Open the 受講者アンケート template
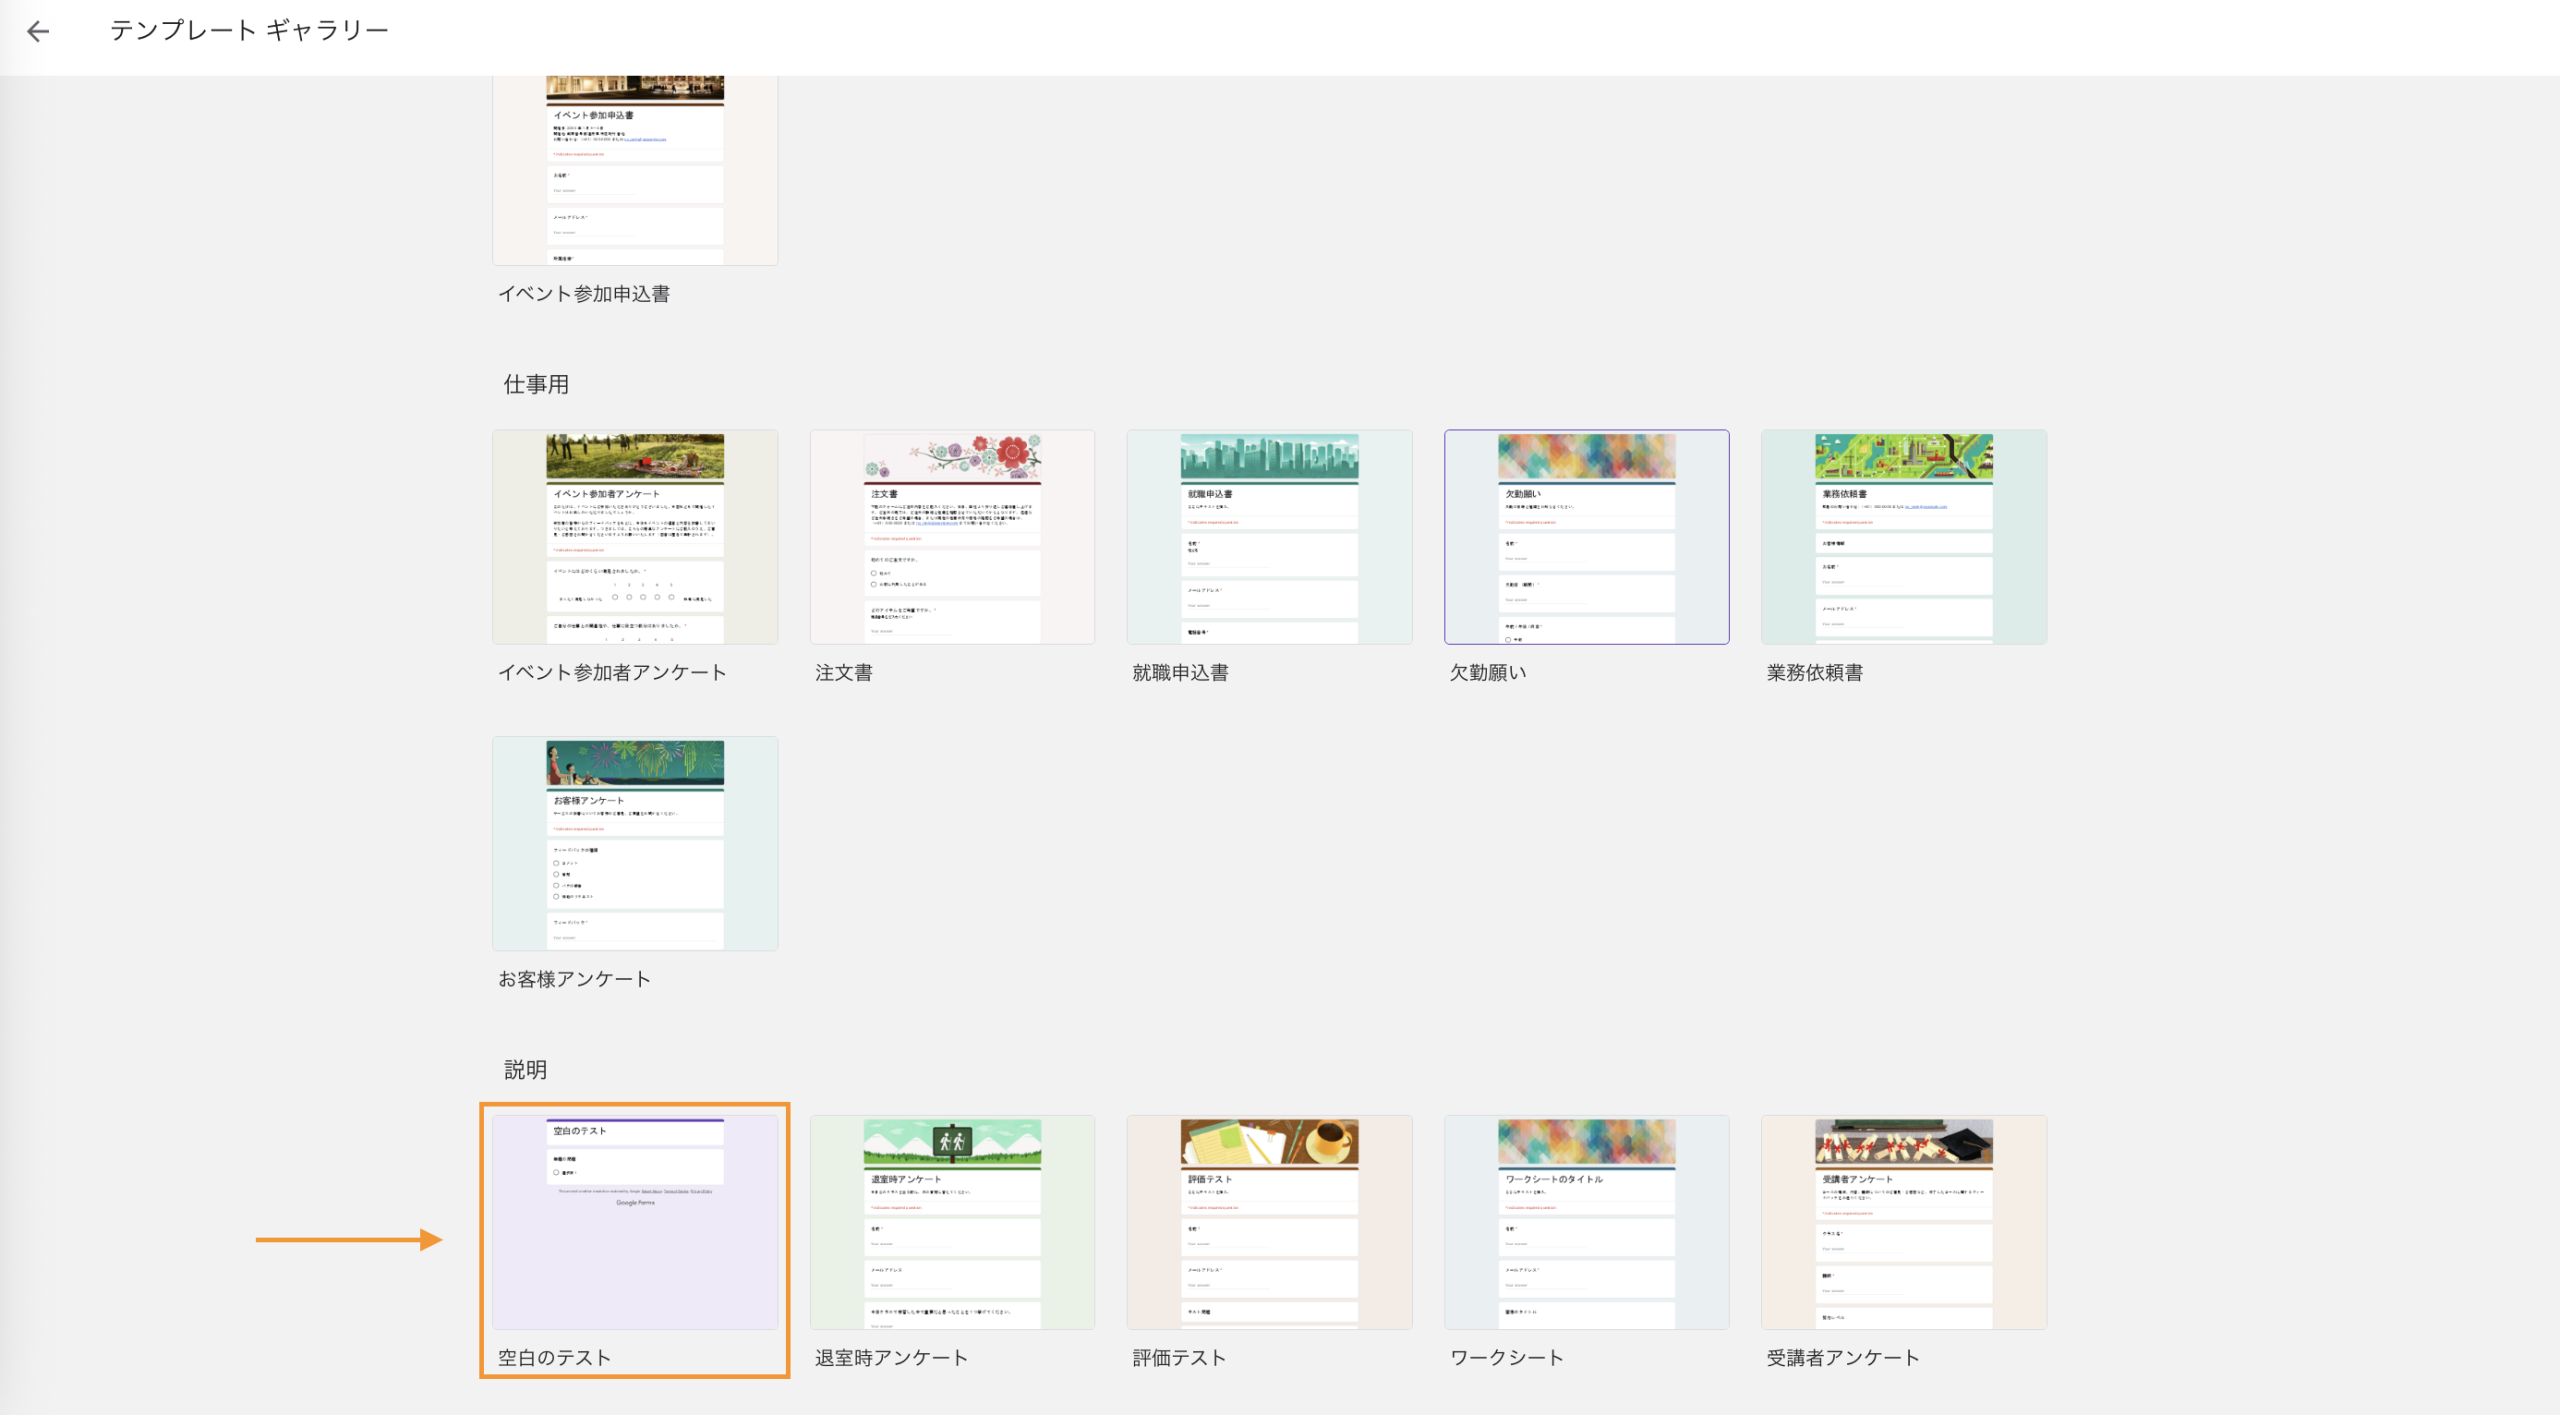Screen dimensions: 2560x1415 coord(1903,1222)
